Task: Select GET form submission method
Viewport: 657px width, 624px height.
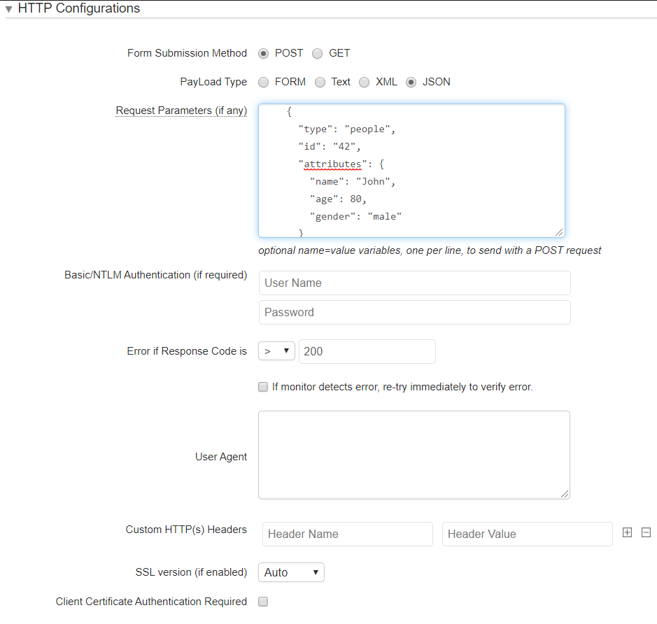Action: click(318, 54)
